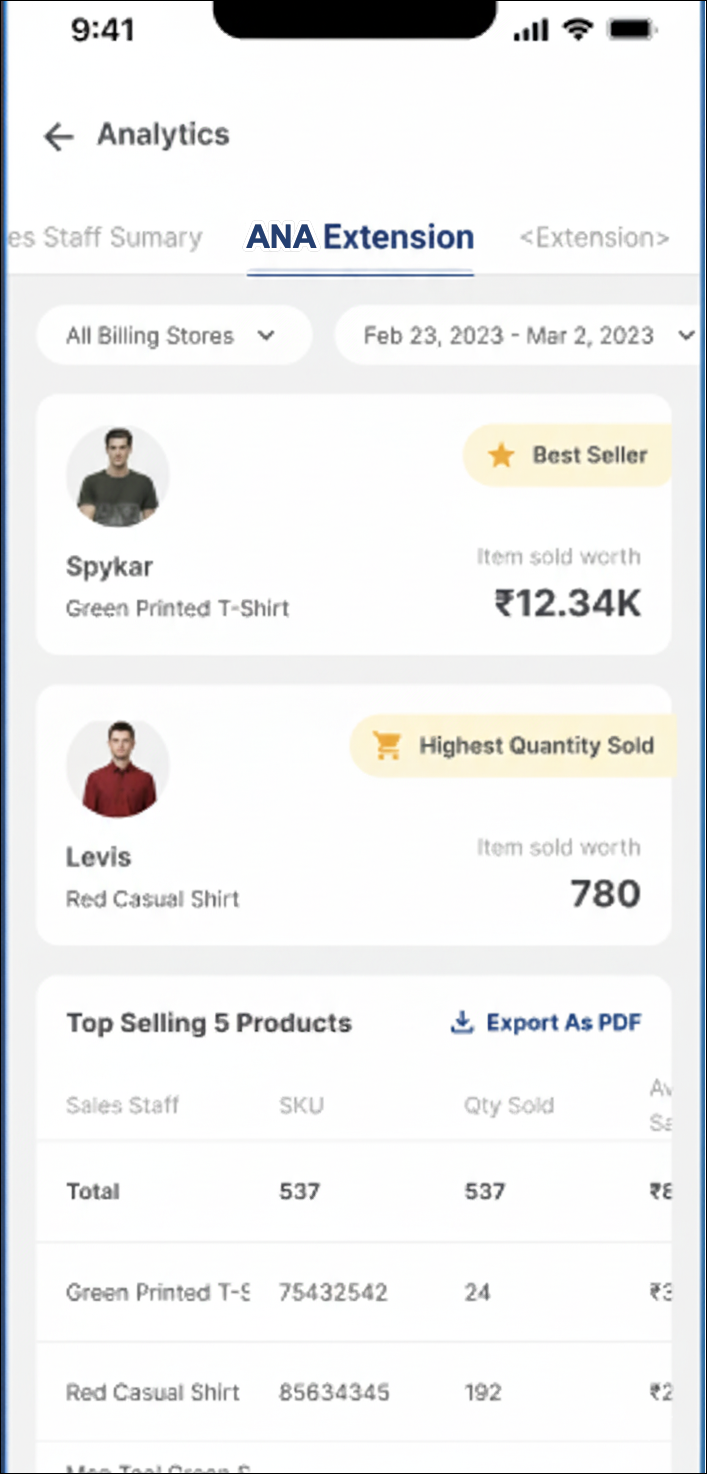The image size is (707, 1474).
Task: Tap the Best Seller badge
Action: tap(568, 456)
